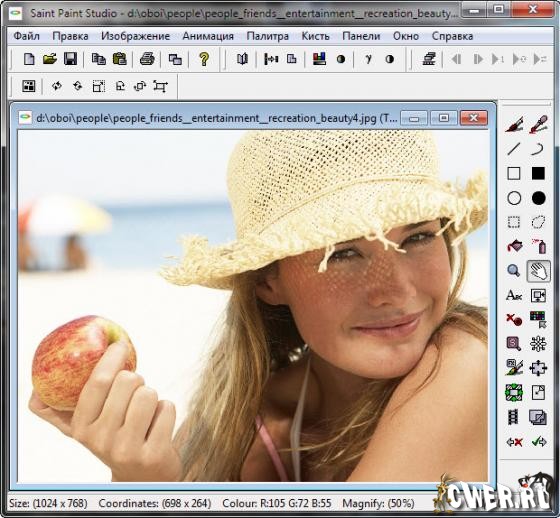Select the freehand paintbrush tool
560x518 pixels.
click(x=514, y=124)
